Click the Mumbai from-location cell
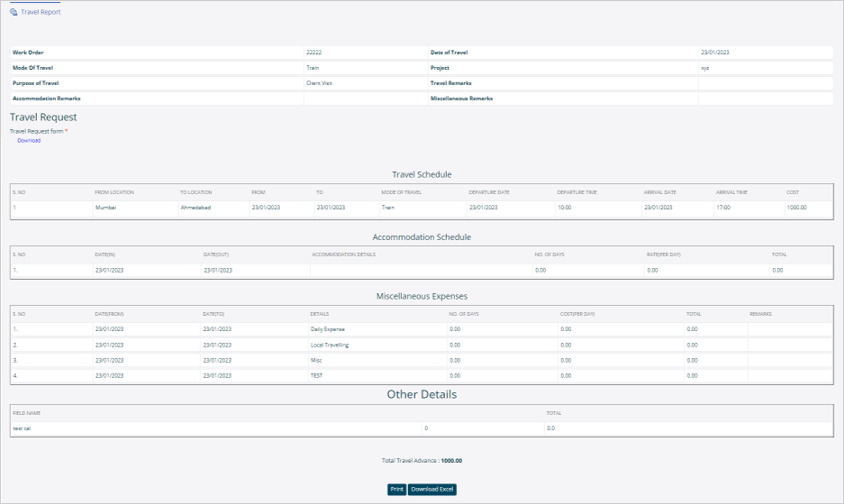The height and width of the screenshot is (504, 844). pyautogui.click(x=106, y=208)
